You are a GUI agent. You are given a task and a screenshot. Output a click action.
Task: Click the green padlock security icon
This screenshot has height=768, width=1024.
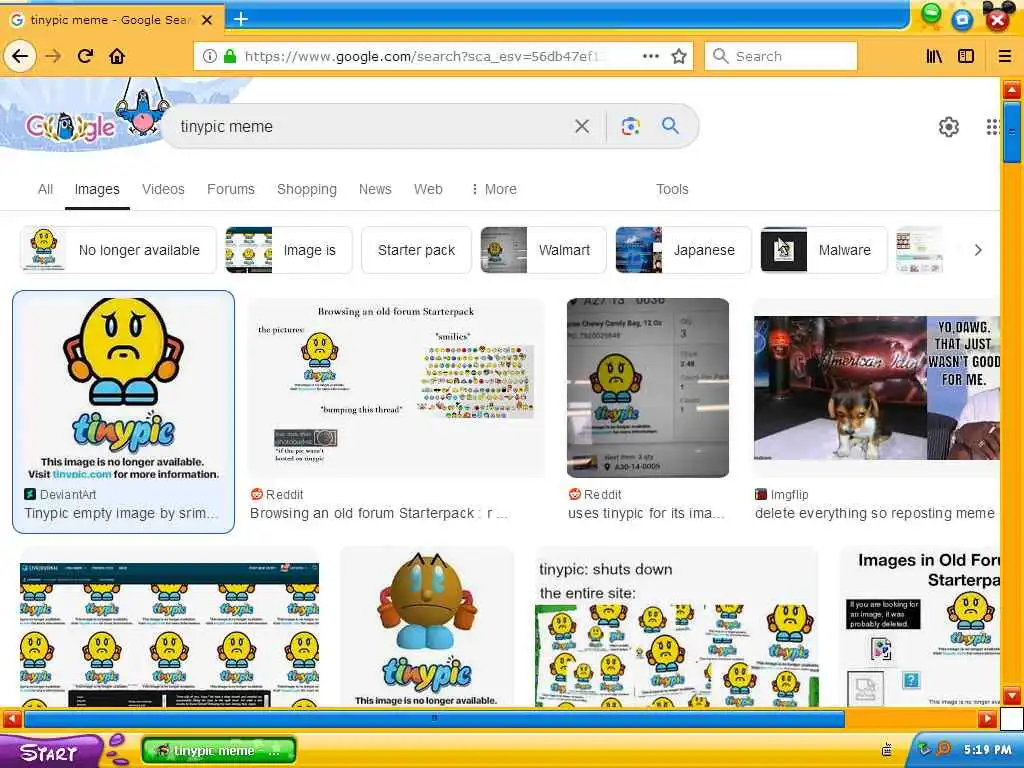pos(230,56)
